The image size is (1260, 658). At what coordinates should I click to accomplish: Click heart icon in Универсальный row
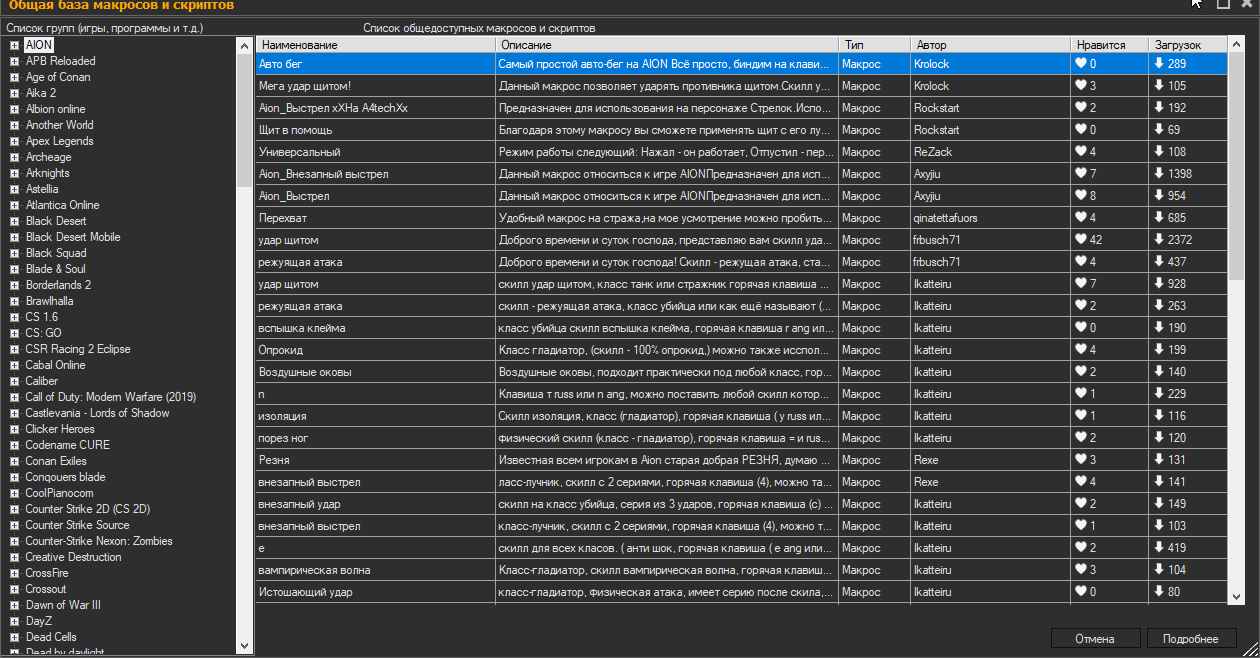click(1081, 152)
